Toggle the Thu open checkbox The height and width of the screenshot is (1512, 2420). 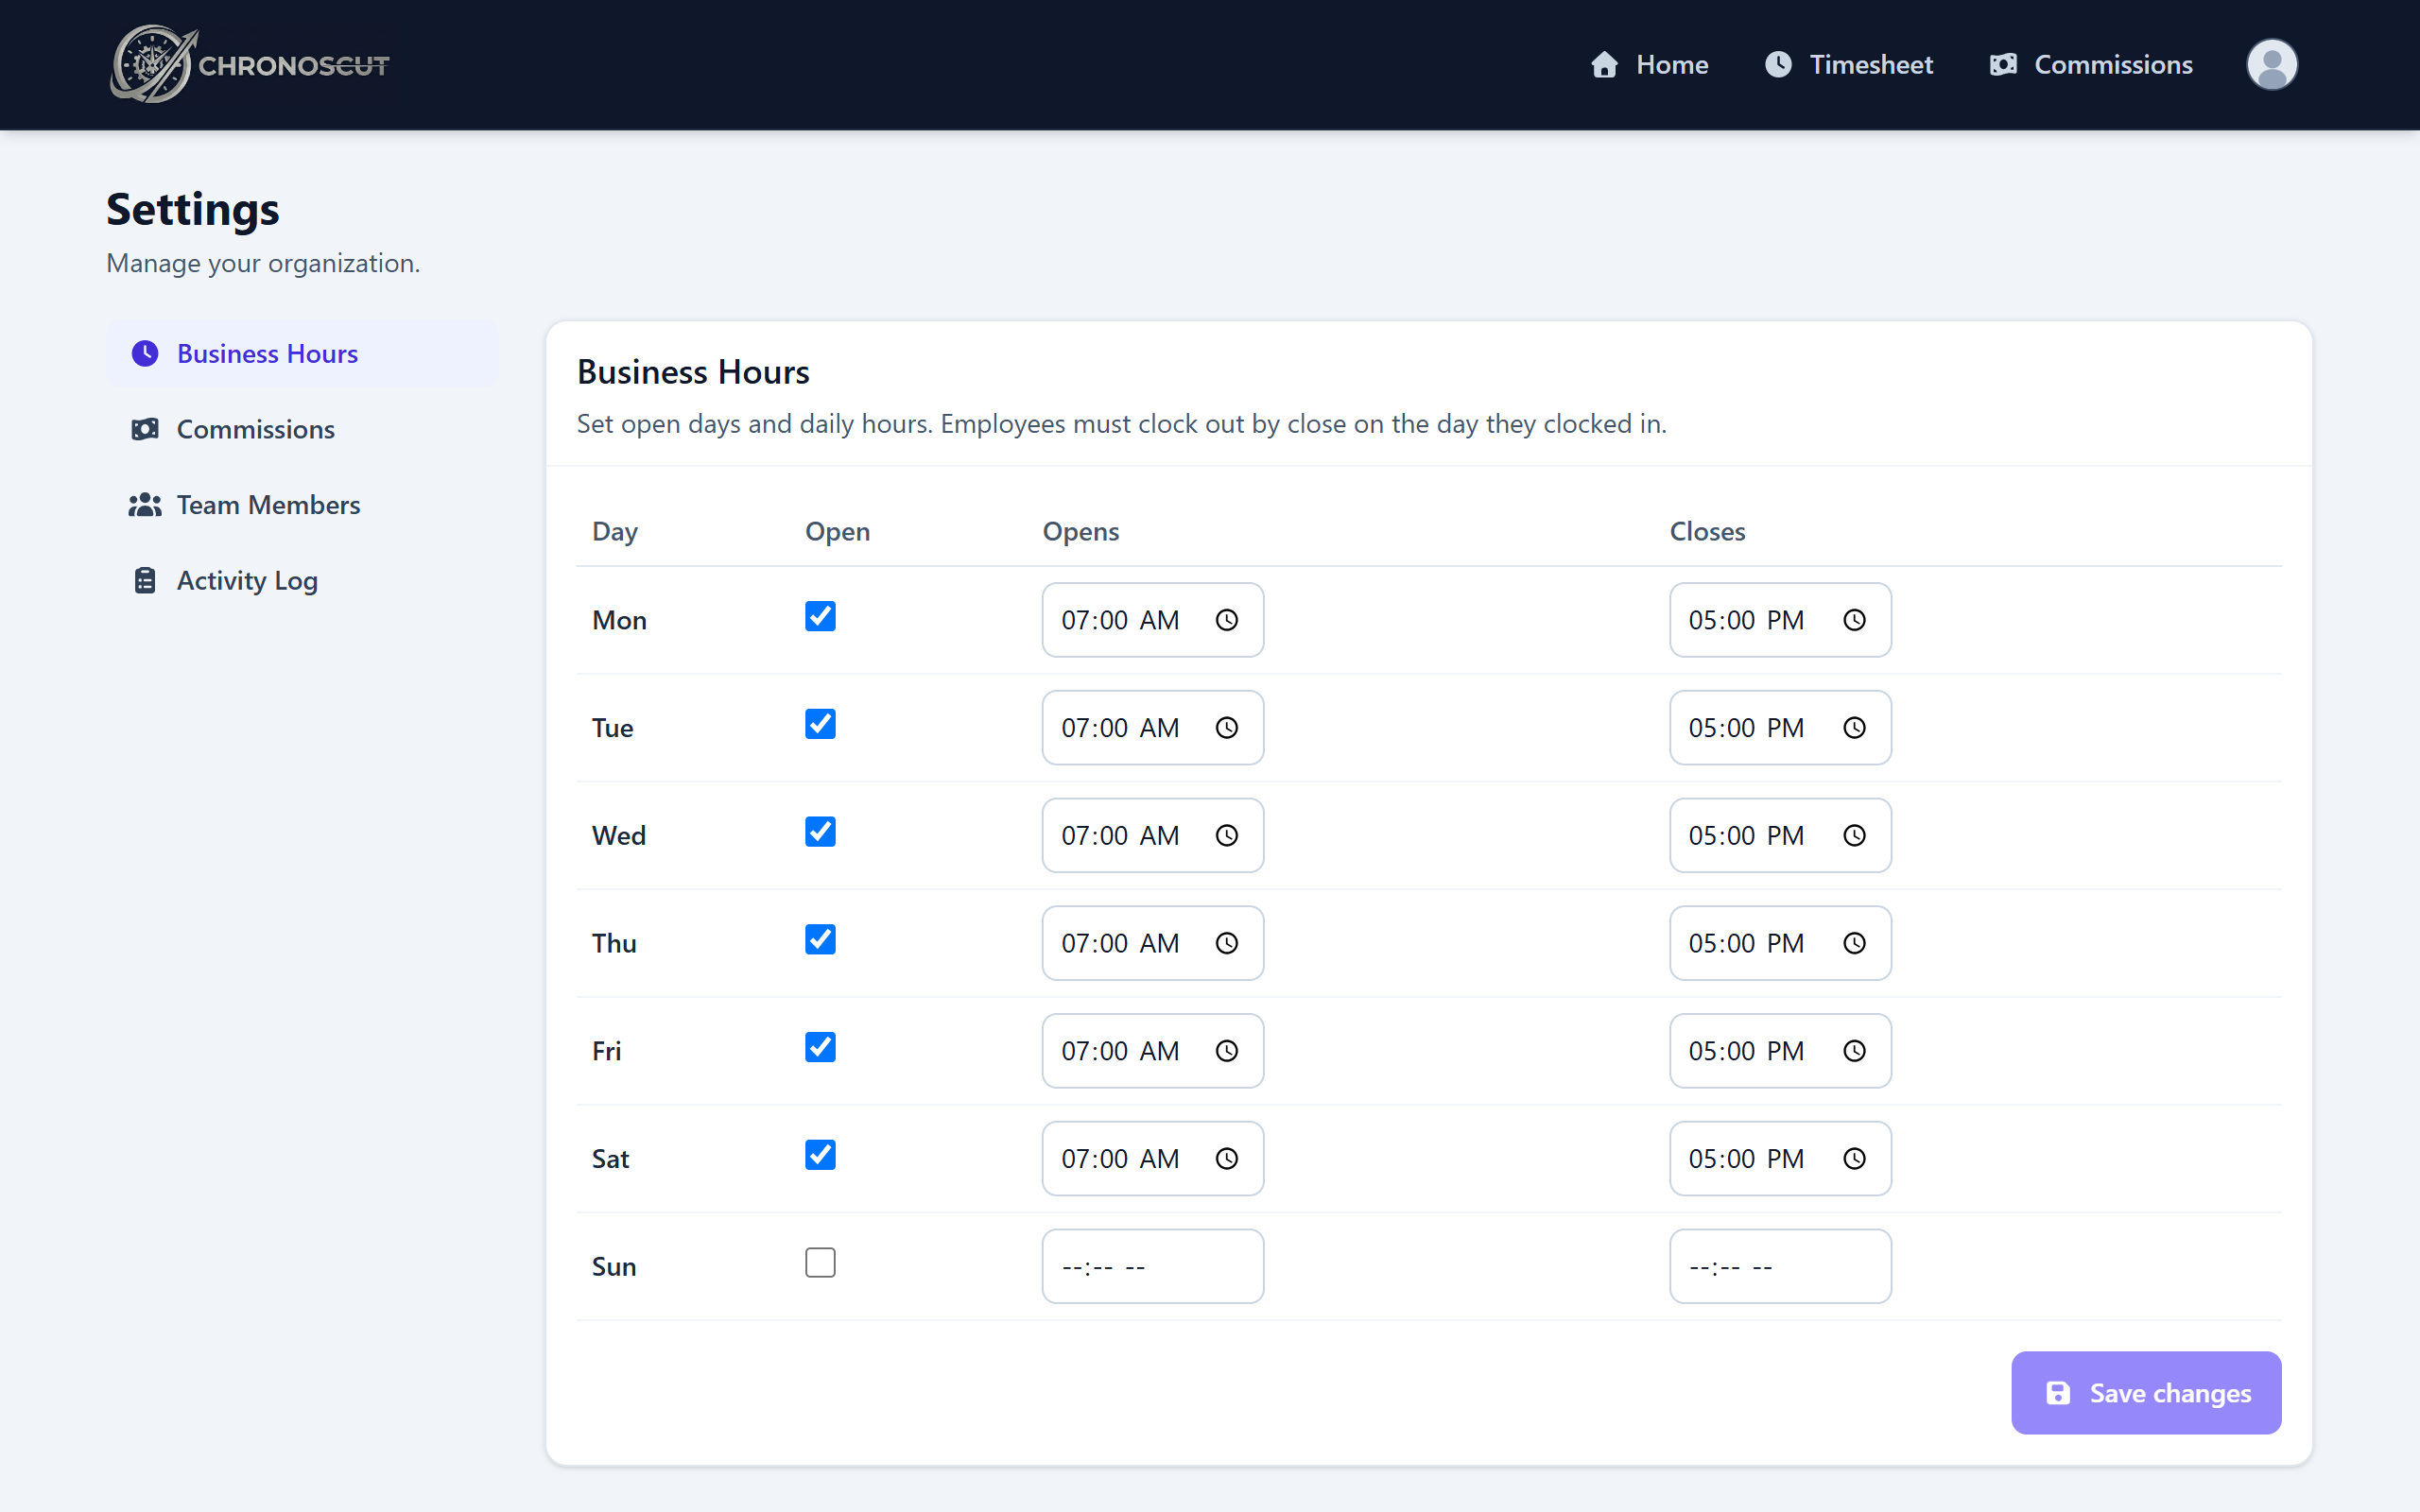(820, 939)
